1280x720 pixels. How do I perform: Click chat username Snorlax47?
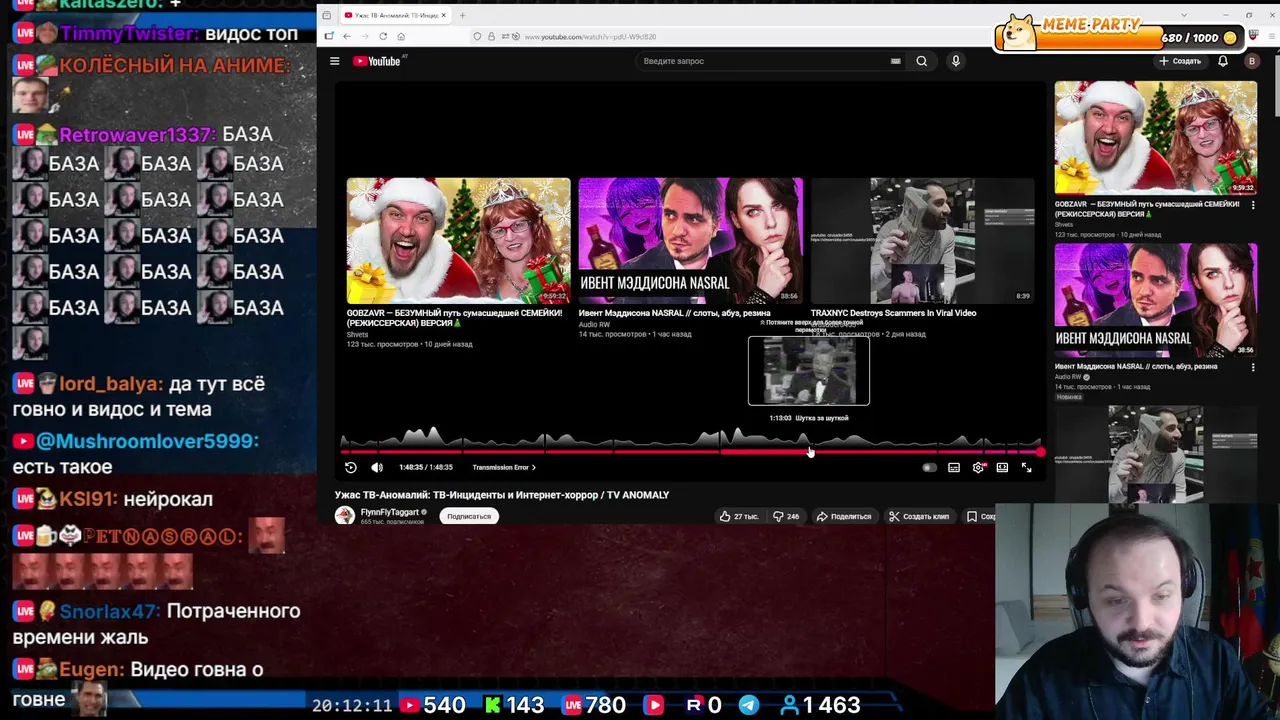click(x=109, y=611)
